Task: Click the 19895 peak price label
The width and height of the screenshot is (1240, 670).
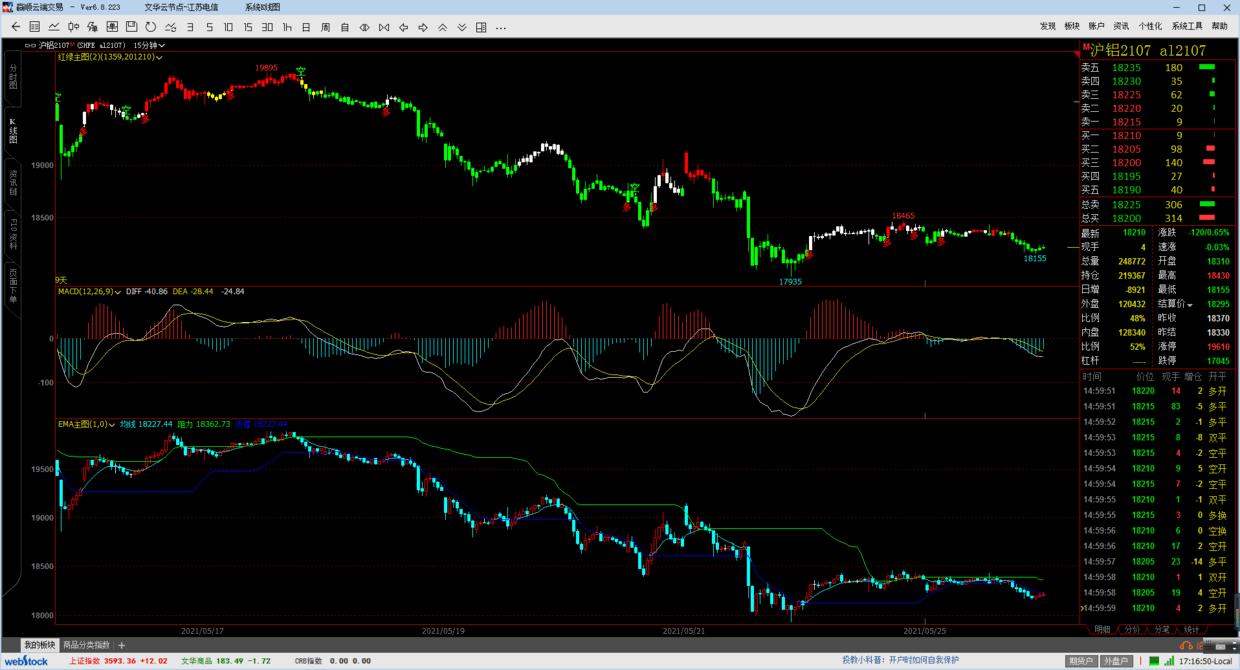Action: pos(266,68)
